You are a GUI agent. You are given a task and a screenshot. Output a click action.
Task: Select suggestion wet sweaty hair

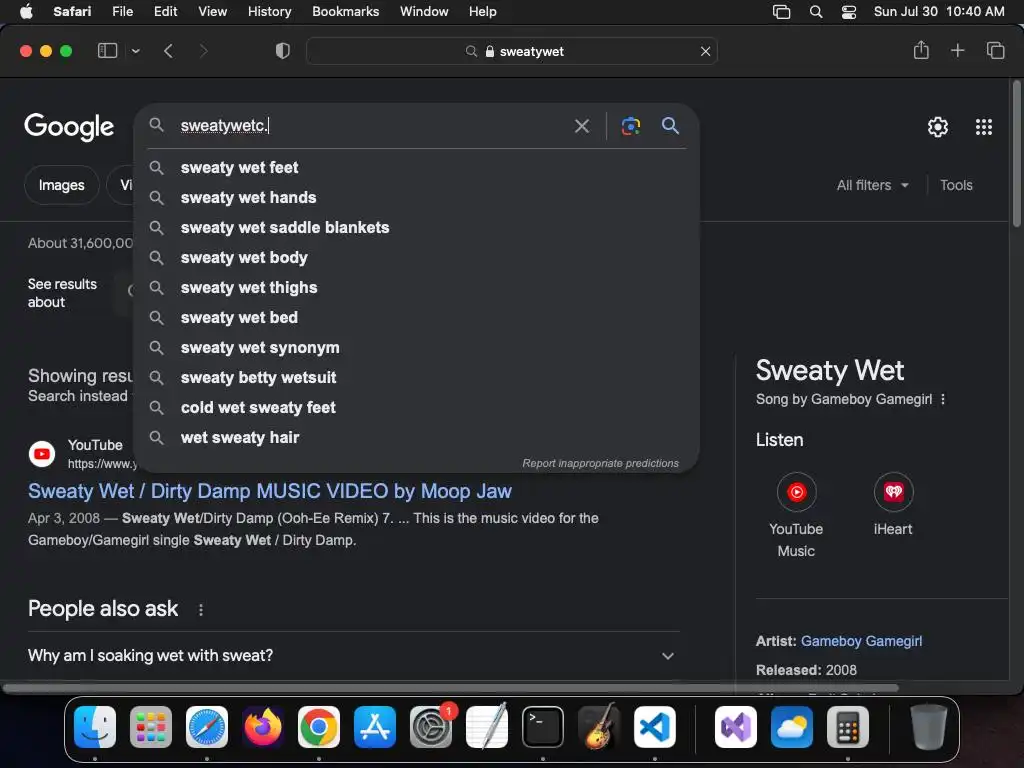click(x=417, y=438)
